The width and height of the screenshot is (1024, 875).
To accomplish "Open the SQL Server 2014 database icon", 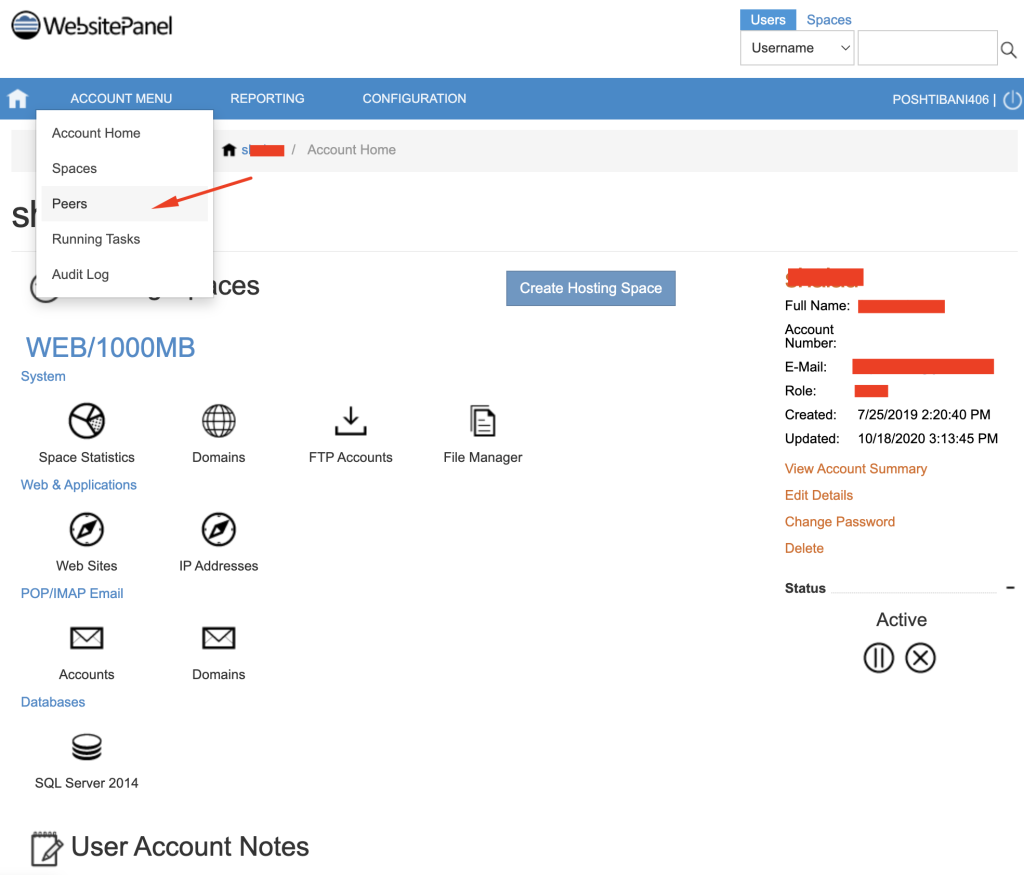I will click(x=87, y=747).
